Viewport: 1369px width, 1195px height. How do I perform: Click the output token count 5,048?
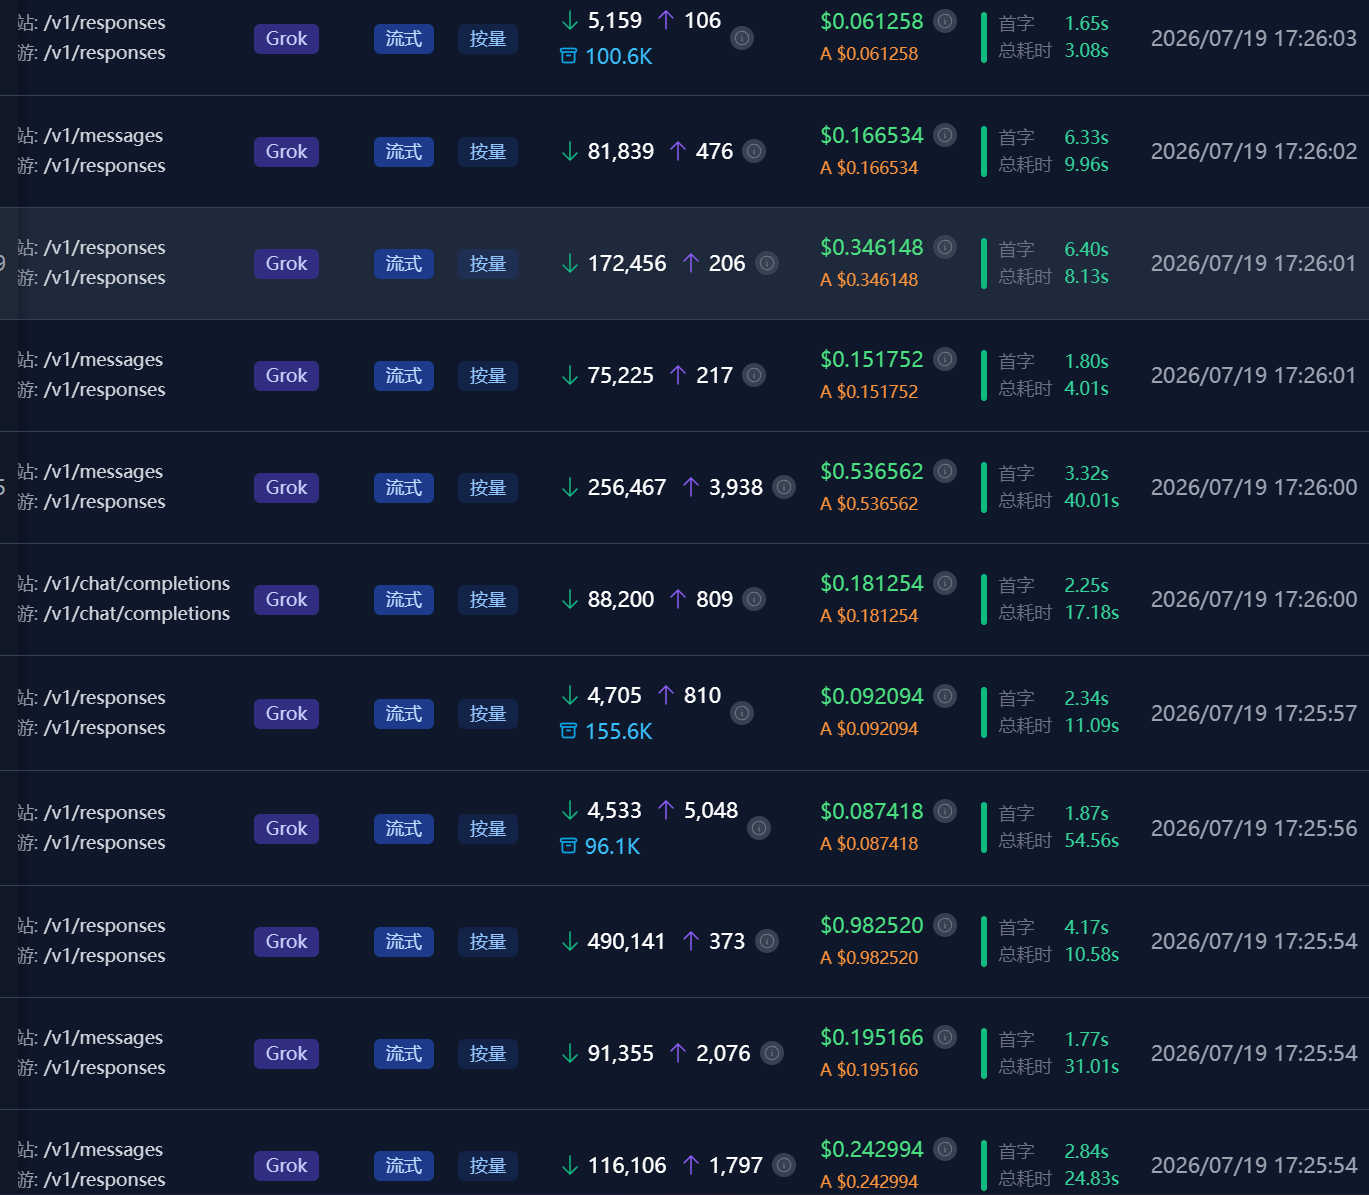[x=711, y=810]
